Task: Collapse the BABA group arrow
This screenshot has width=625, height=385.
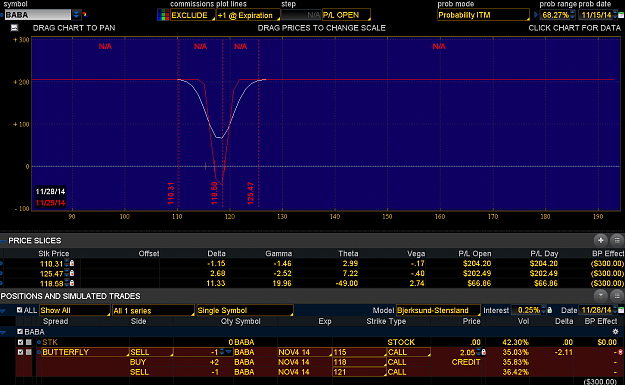Action: 3,332
